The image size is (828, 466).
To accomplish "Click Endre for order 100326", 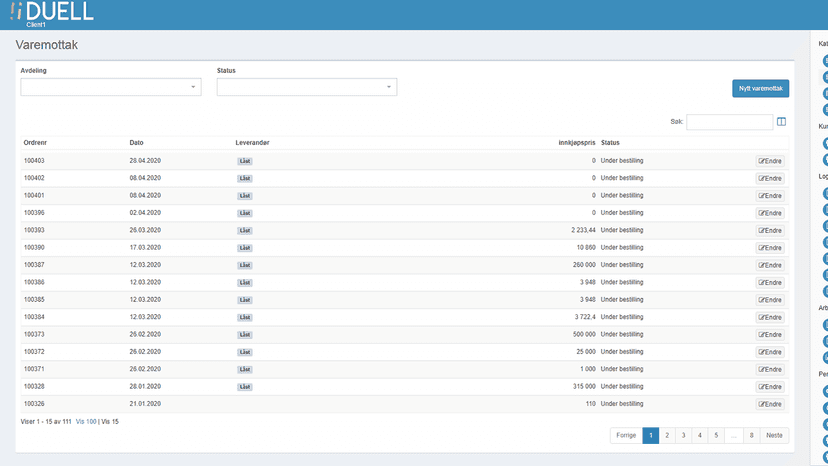I will 770,405.
